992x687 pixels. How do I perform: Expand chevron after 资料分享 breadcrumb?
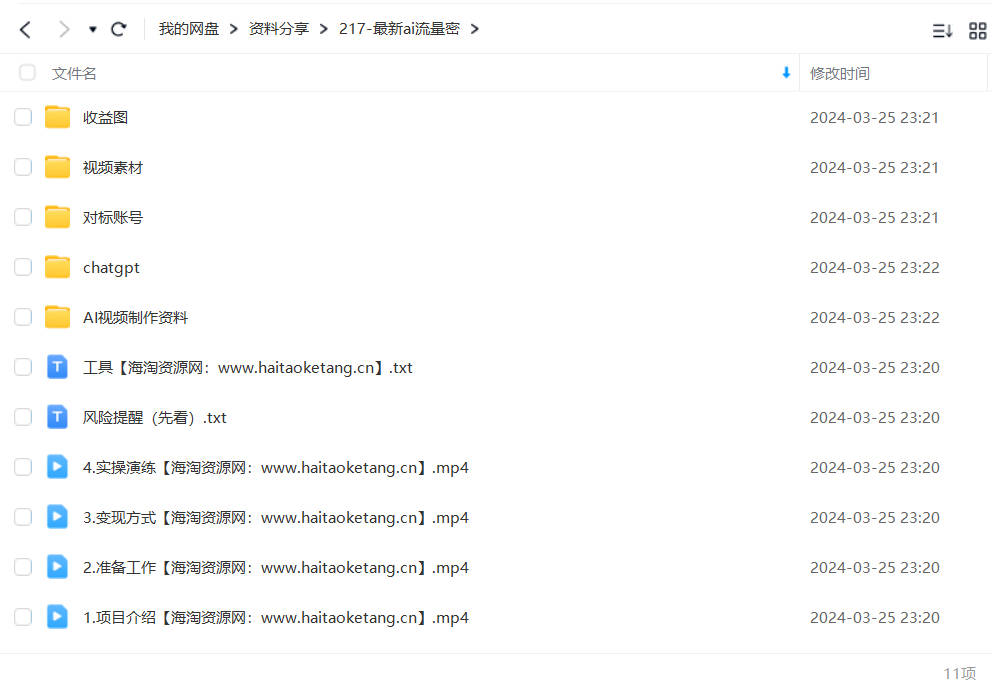pos(323,29)
